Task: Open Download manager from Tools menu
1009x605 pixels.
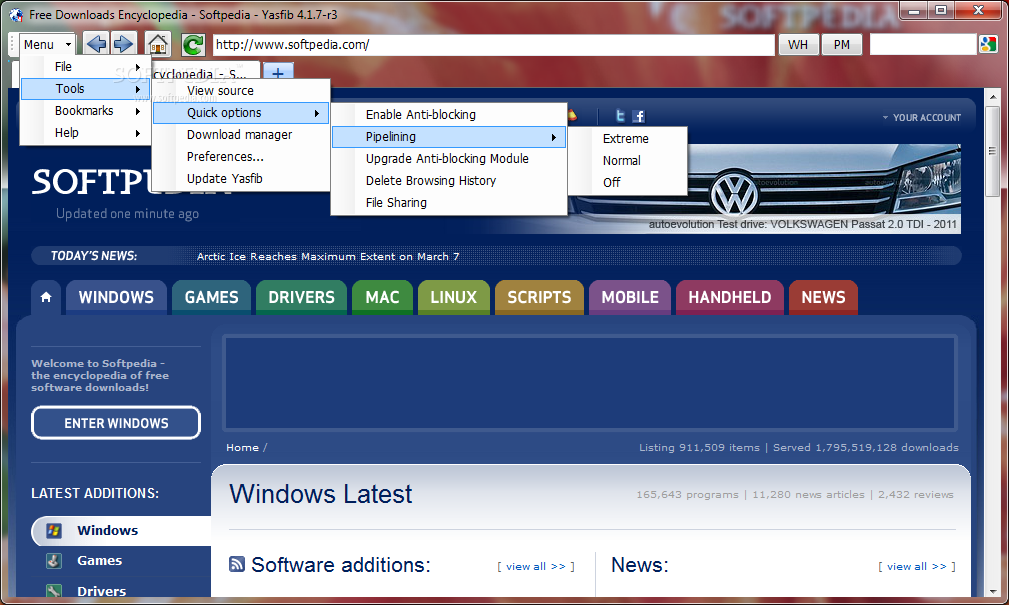Action: pyautogui.click(x=241, y=135)
